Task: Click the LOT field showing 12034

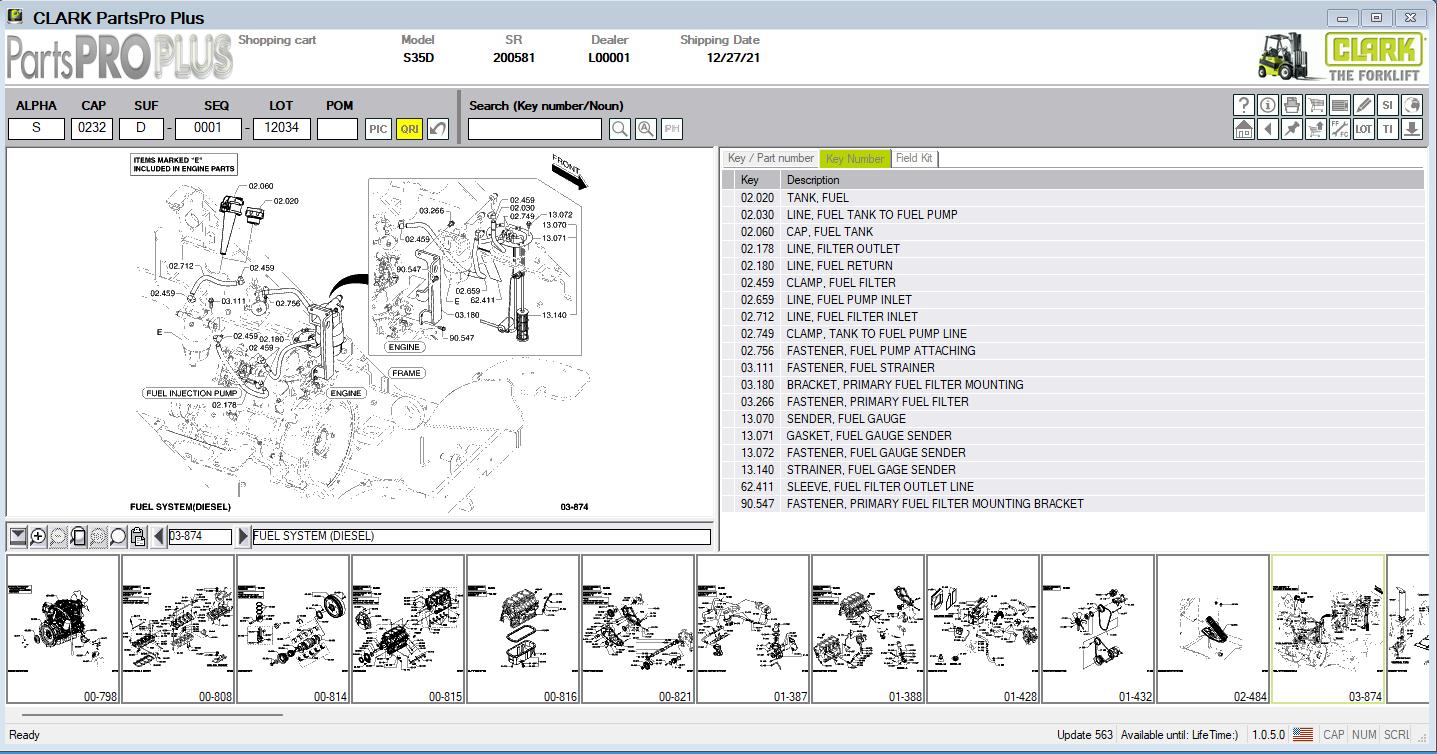Action: pyautogui.click(x=282, y=128)
